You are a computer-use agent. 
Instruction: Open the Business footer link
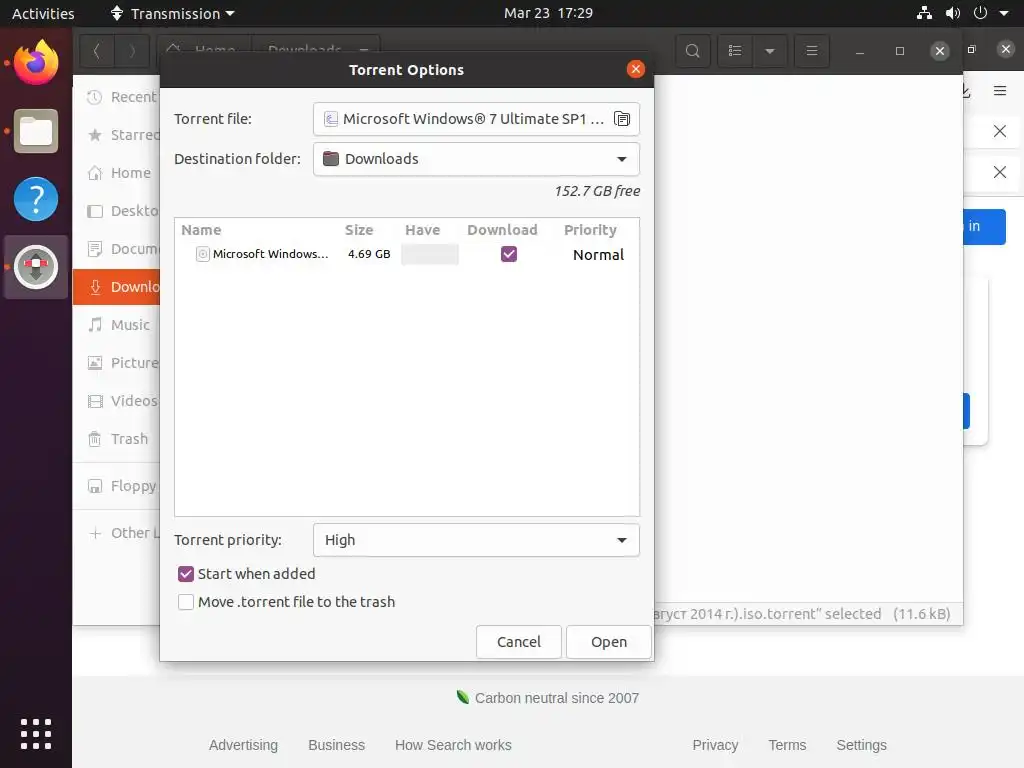[x=336, y=745]
